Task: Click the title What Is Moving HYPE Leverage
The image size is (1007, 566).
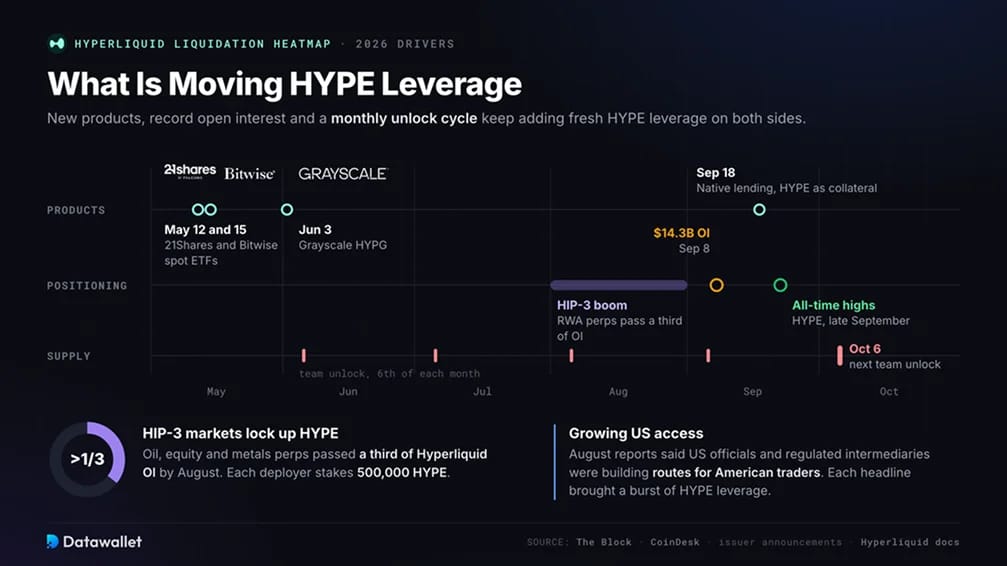Action: coord(285,84)
